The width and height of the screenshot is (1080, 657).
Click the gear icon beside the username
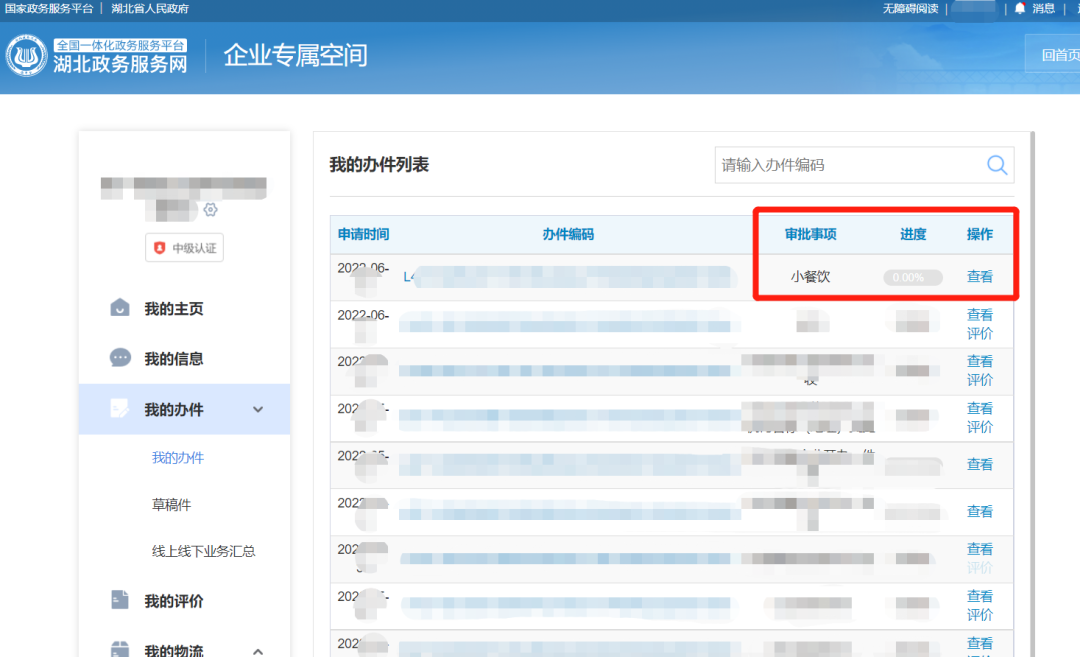pos(210,209)
